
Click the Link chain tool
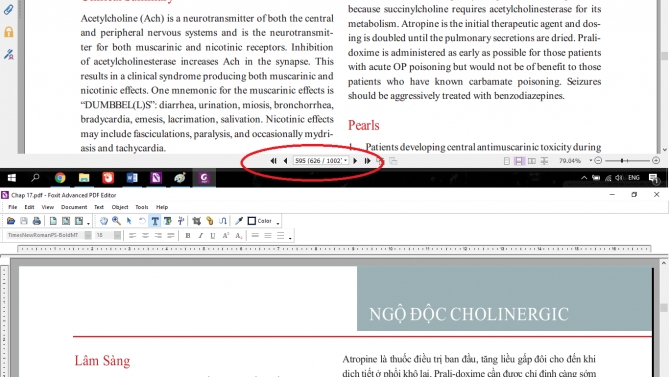pos(209,221)
